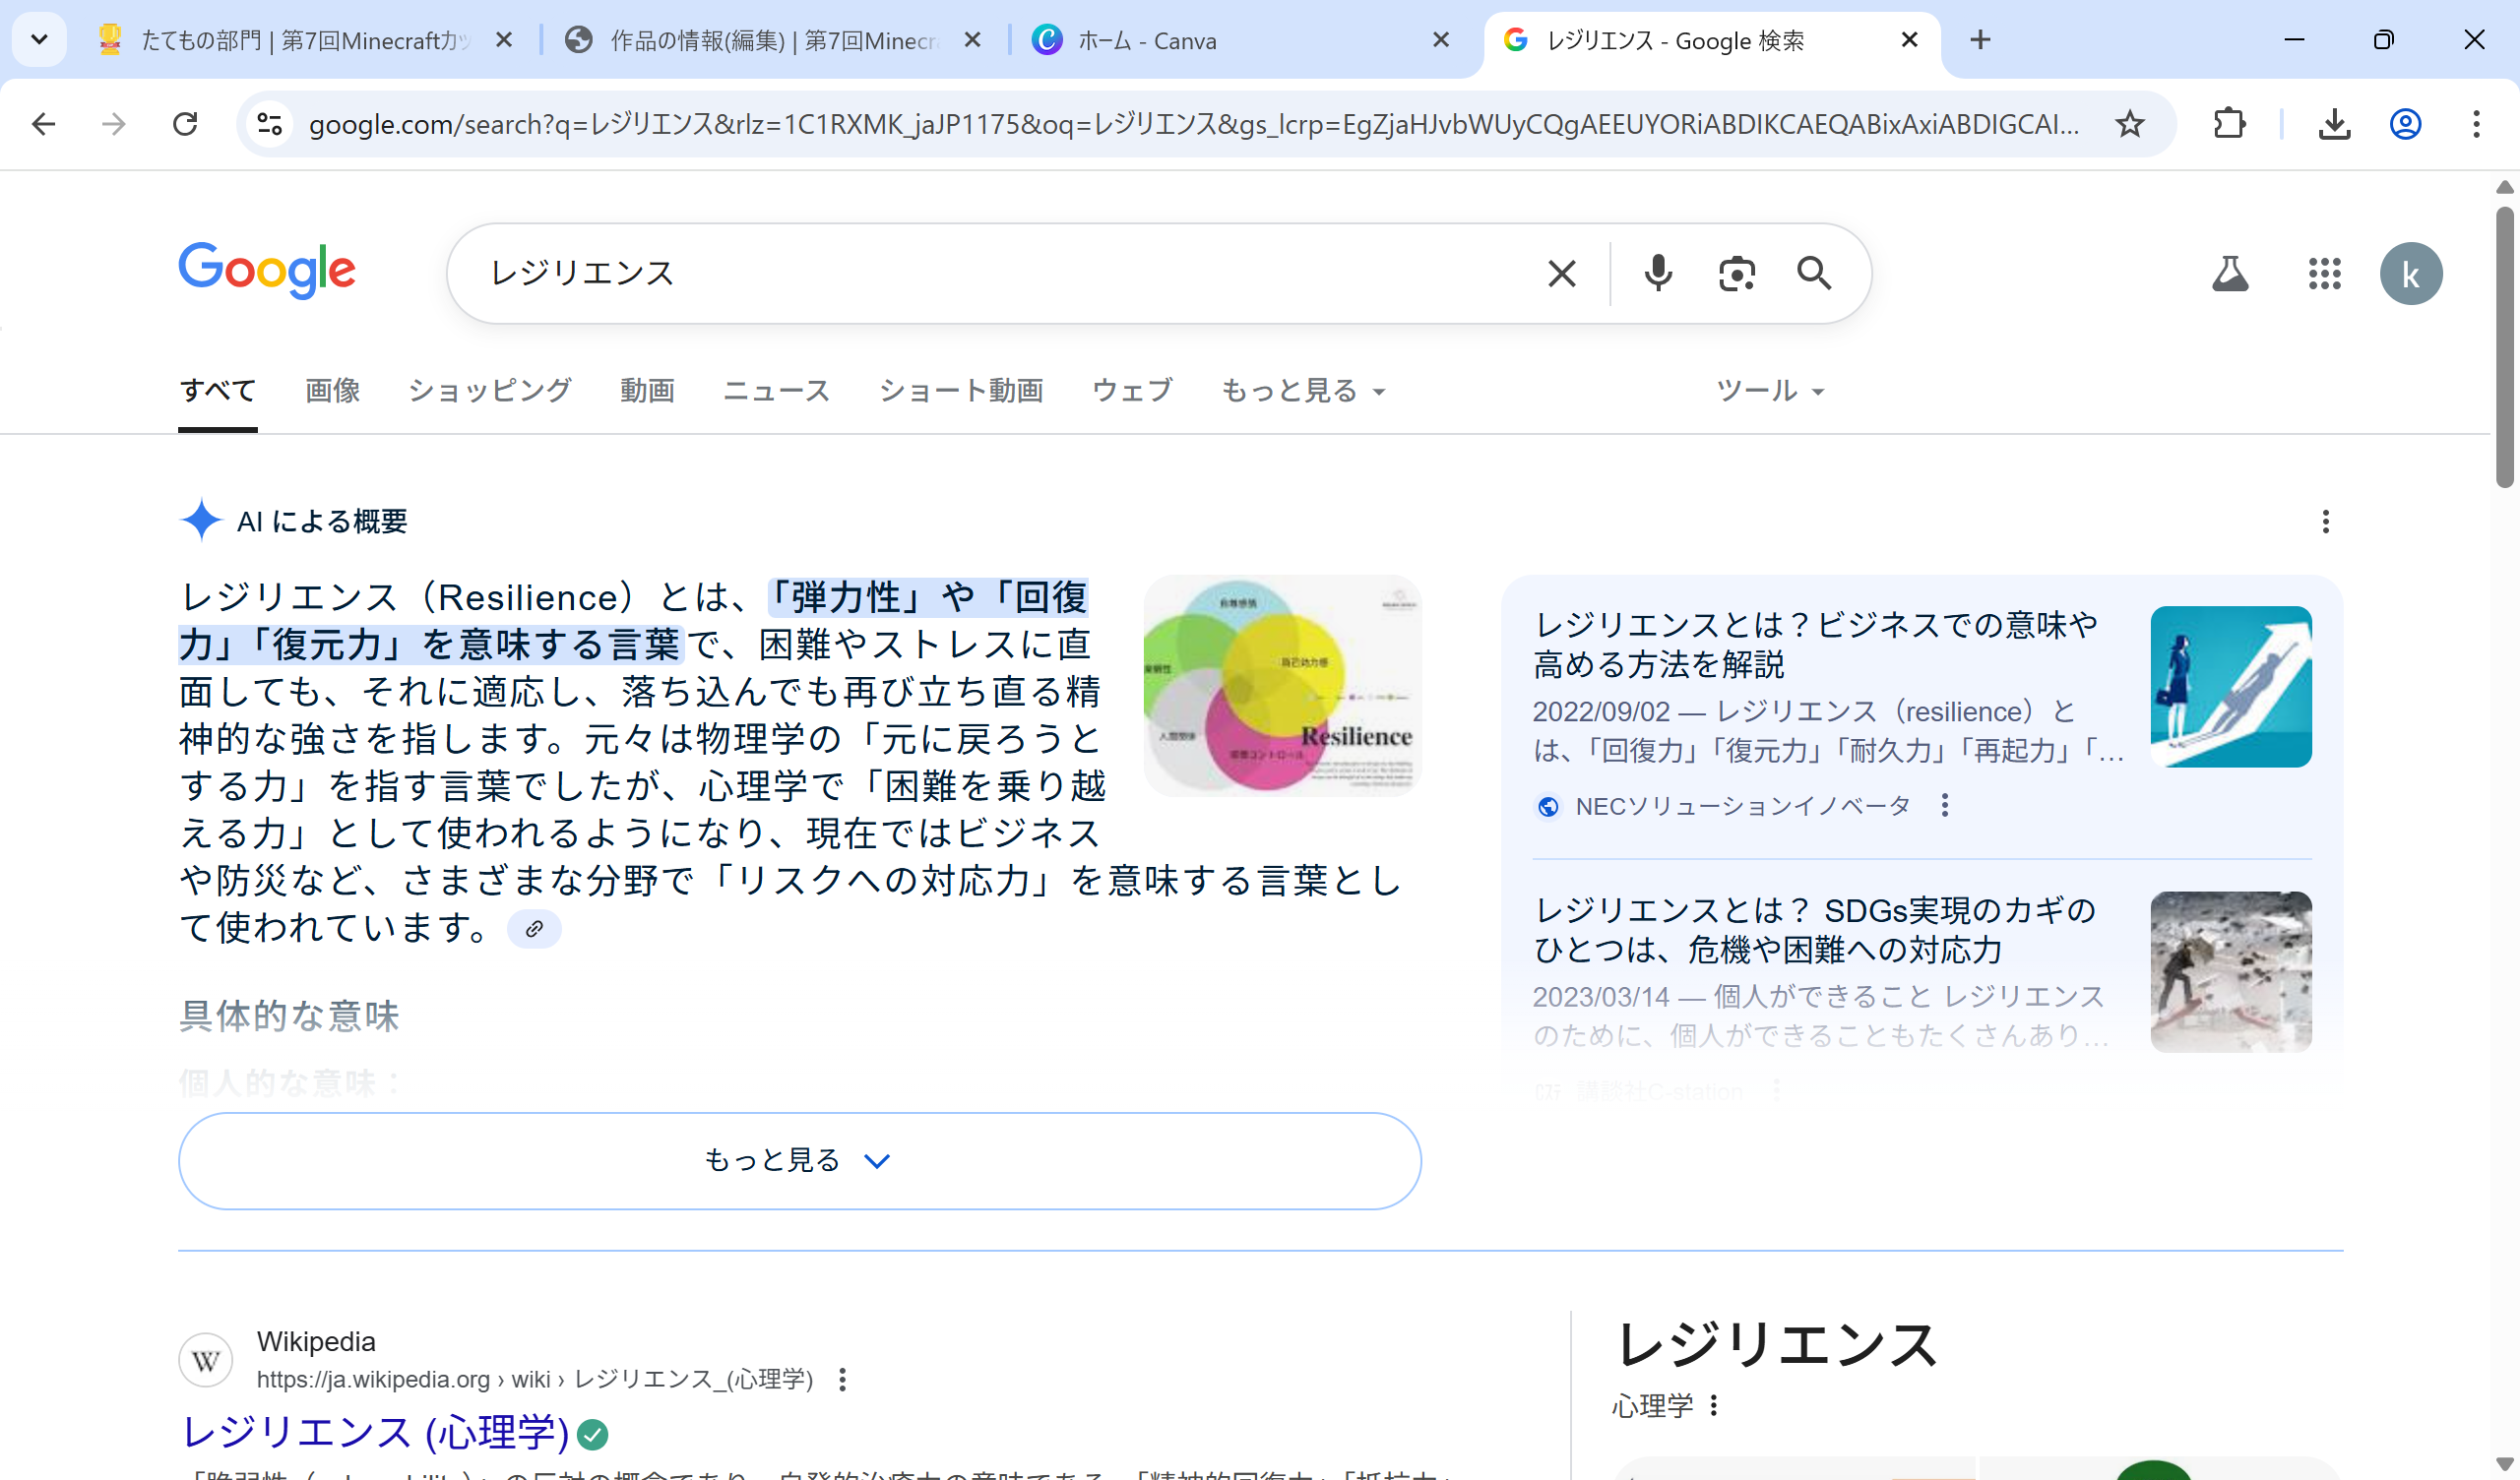Switch to the 動画 search tab
2520x1480 pixels.
[x=647, y=390]
